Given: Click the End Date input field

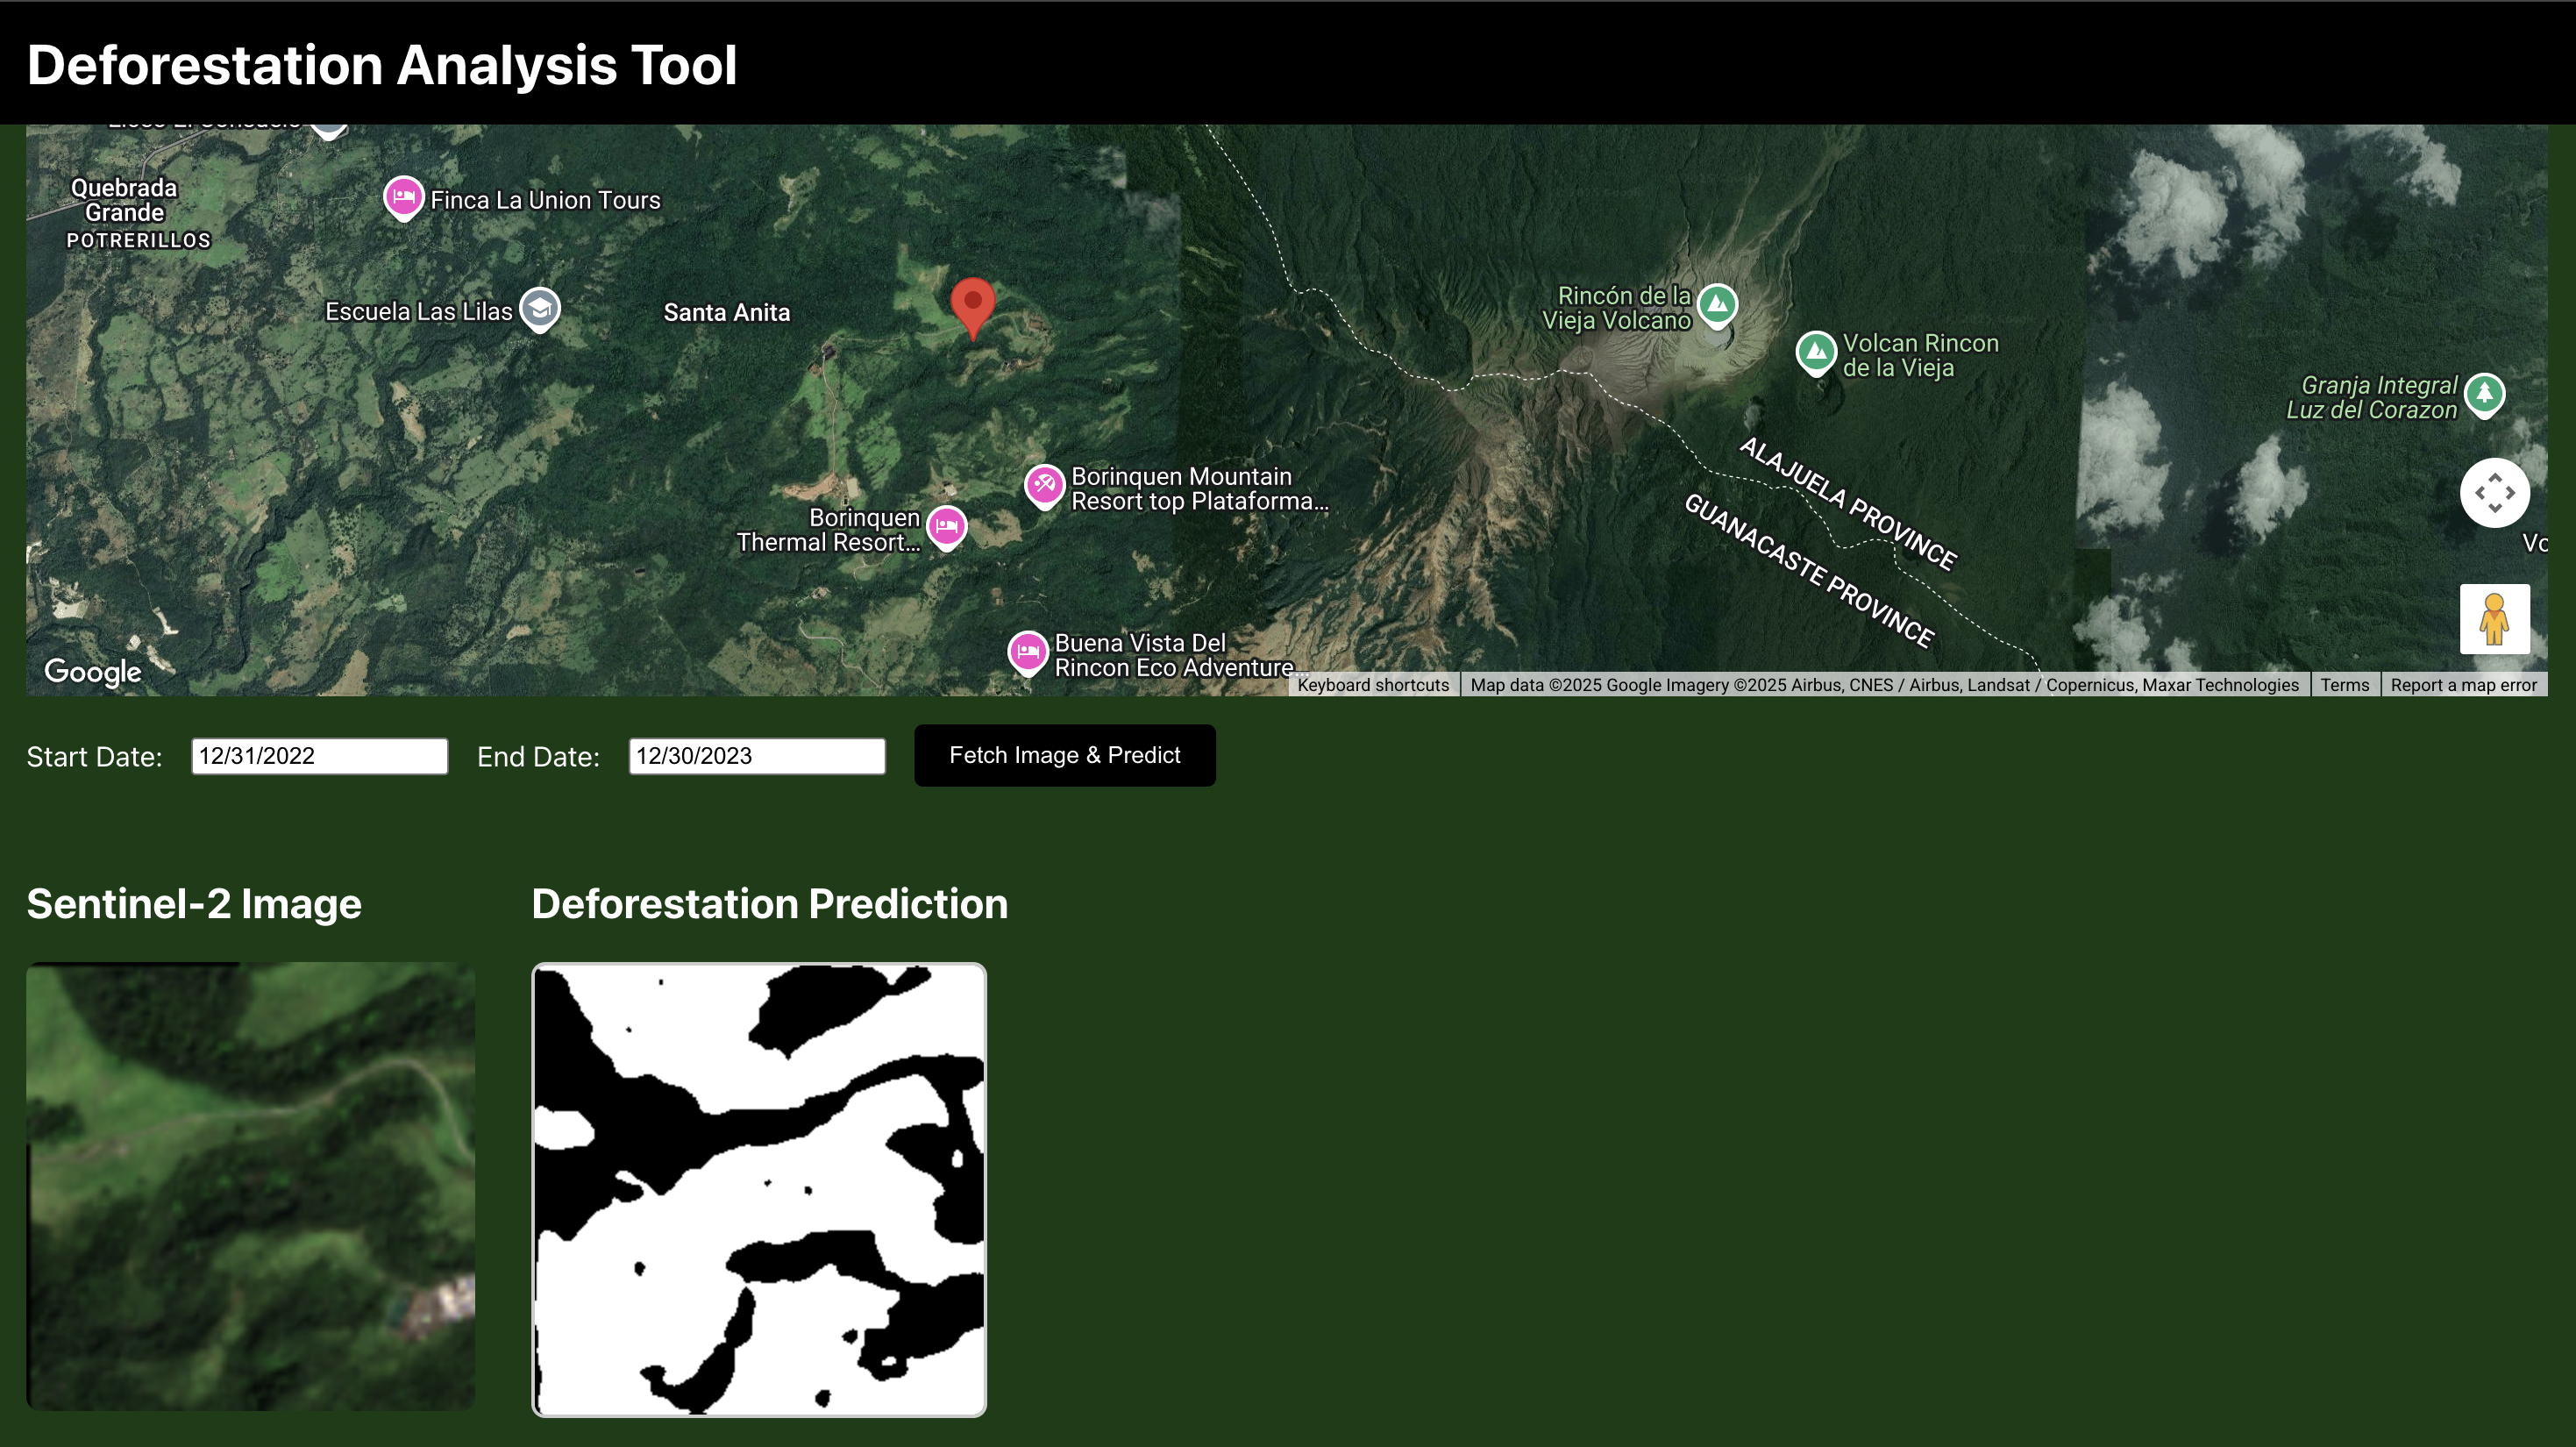Looking at the screenshot, I should click(756, 756).
